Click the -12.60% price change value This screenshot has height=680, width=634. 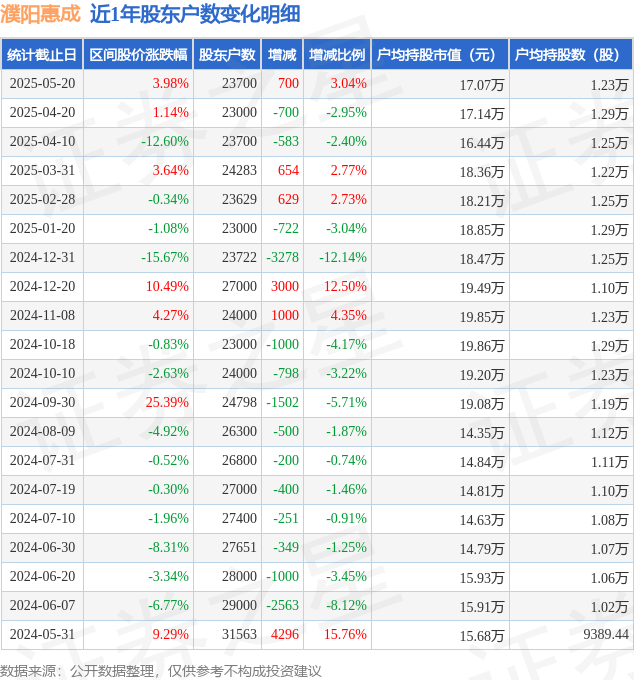[165, 141]
